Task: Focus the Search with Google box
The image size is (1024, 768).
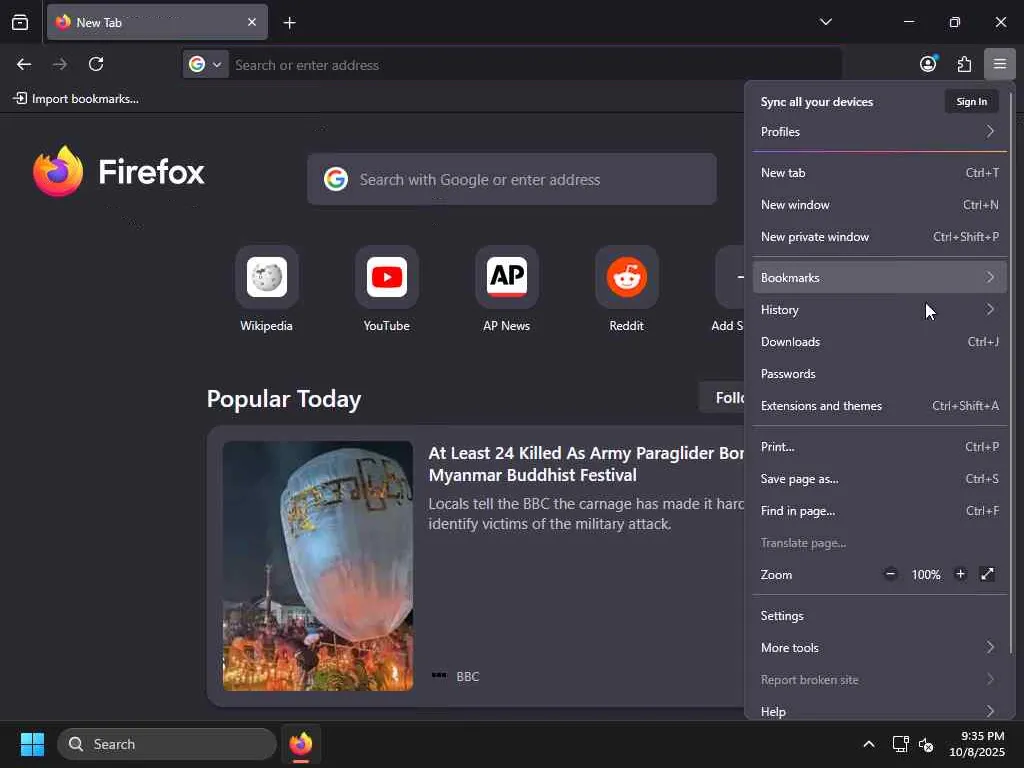Action: coord(512,179)
